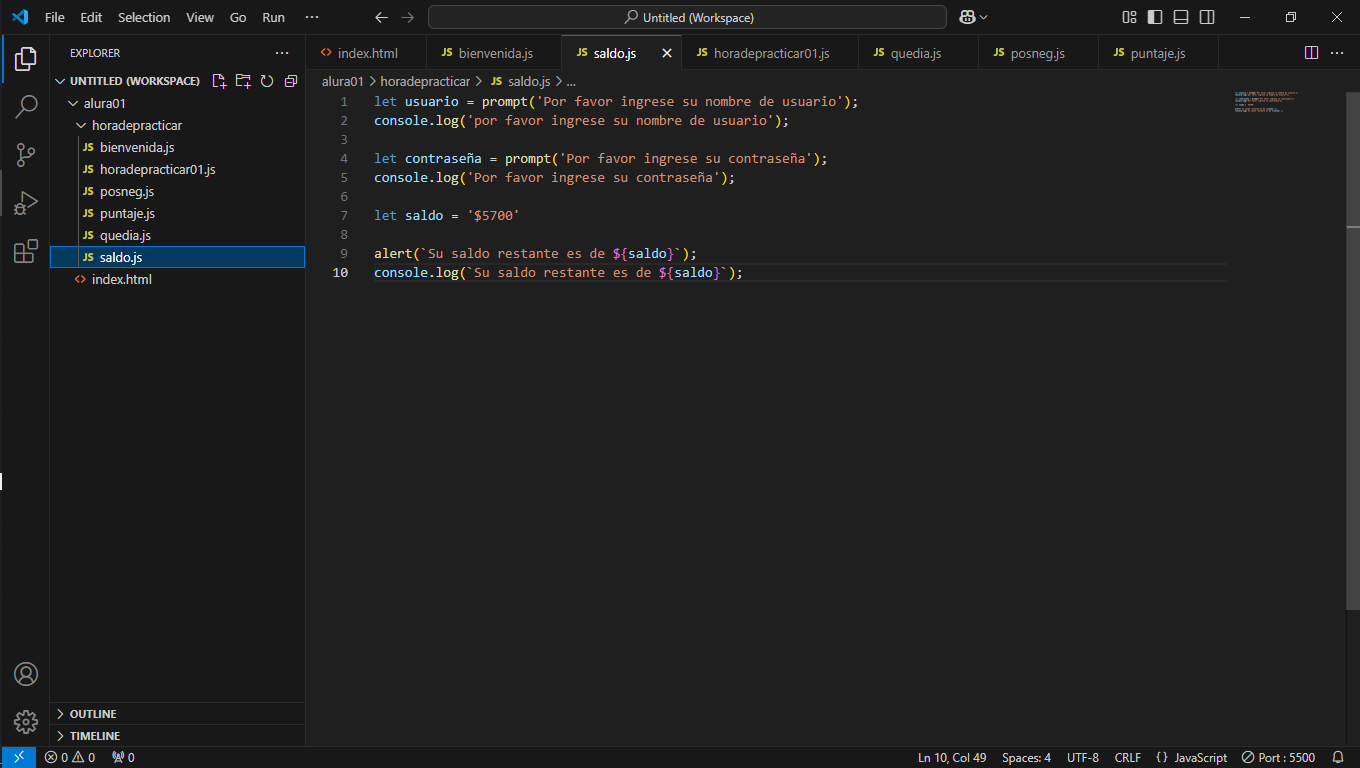This screenshot has height=768, width=1360.
Task: Go forward with the right arrow
Action: point(407,17)
